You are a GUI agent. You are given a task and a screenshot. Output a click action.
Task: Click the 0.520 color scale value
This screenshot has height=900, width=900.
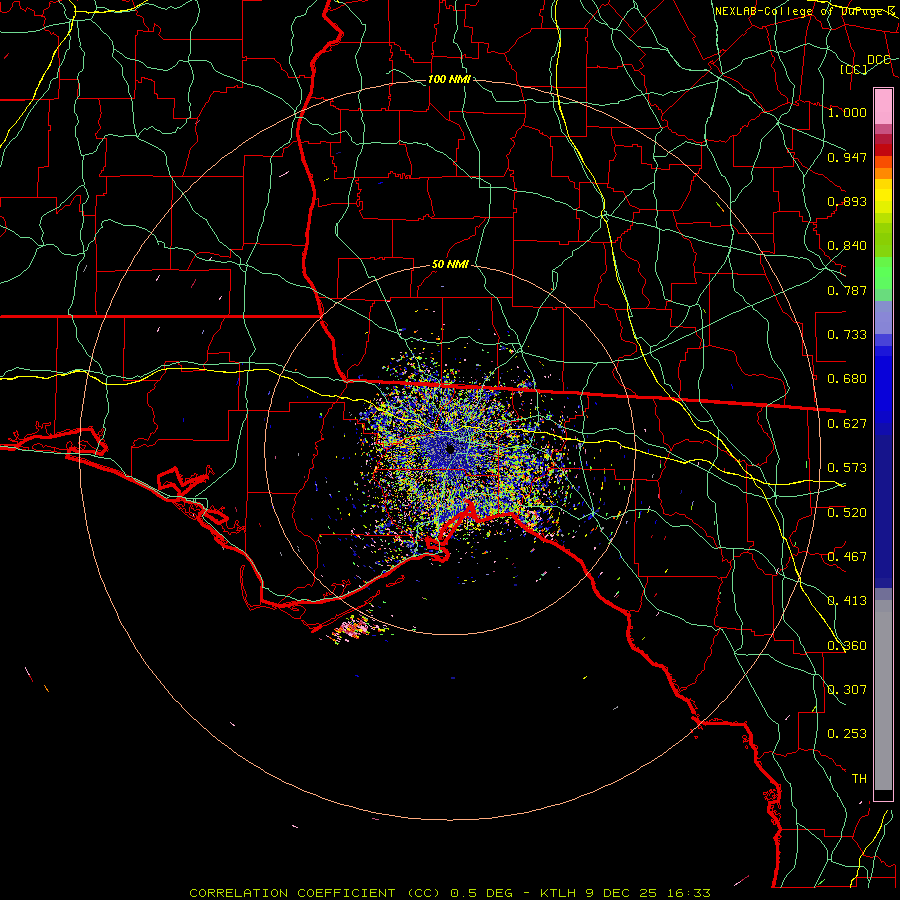(847, 513)
